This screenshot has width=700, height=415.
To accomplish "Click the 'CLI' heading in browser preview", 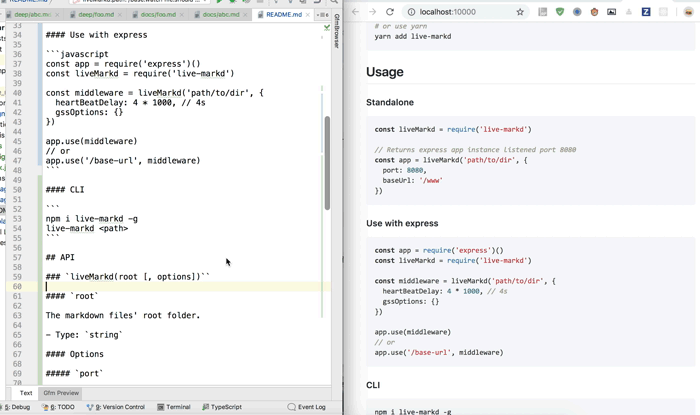I will [373, 385].
